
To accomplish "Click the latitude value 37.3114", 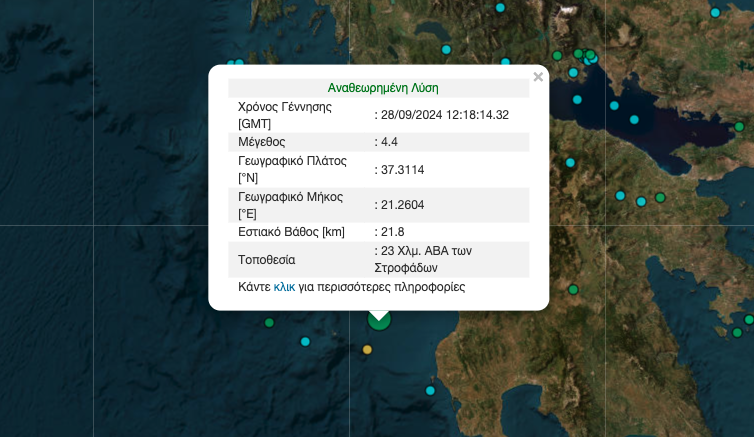I will pos(402,169).
